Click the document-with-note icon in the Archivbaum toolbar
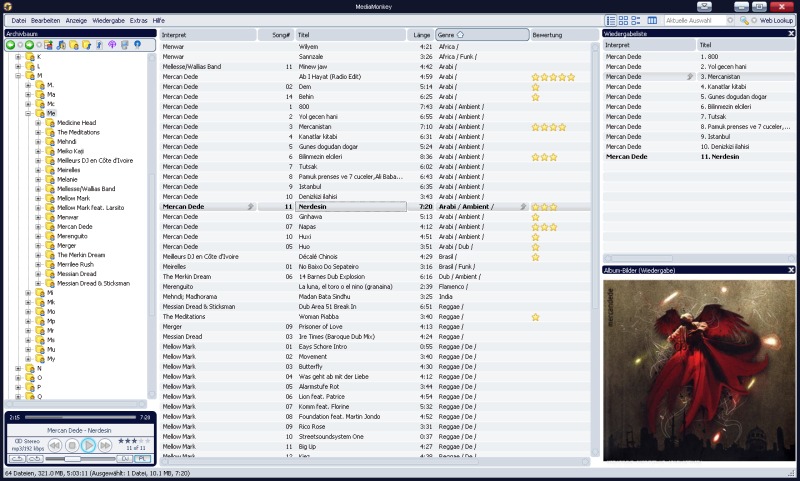The height and width of the screenshot is (481, 800). tap(99, 45)
